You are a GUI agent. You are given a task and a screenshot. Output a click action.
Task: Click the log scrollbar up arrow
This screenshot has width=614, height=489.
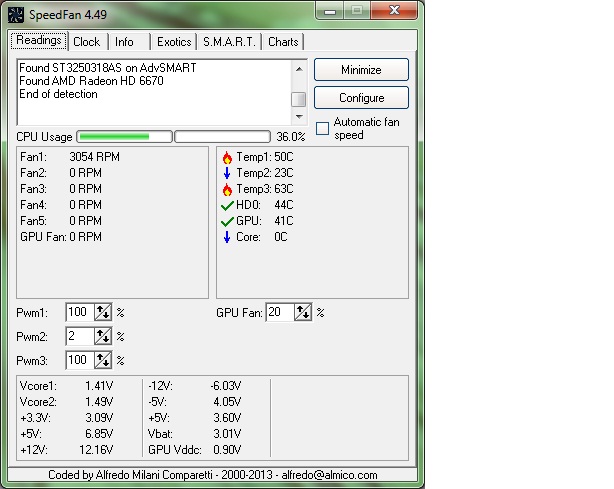(x=299, y=69)
